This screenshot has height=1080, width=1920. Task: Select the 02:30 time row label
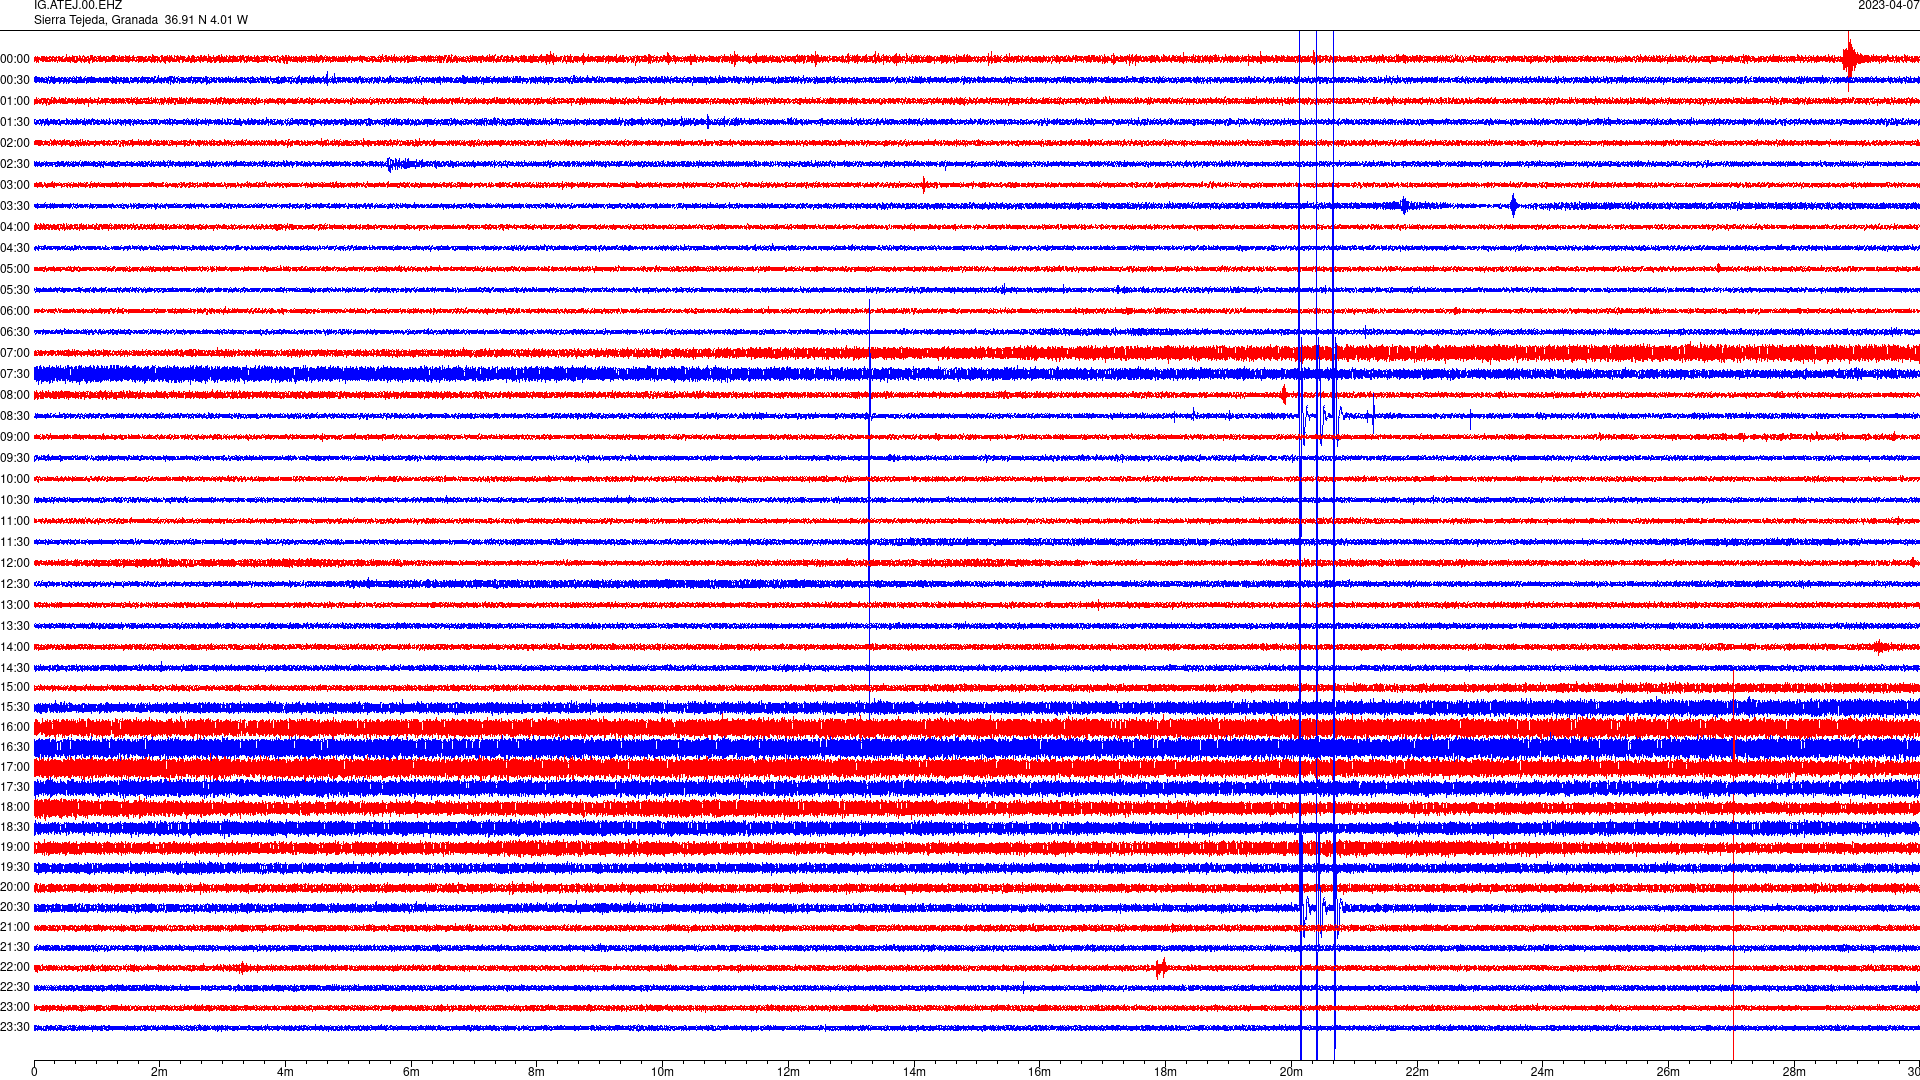[x=15, y=164]
